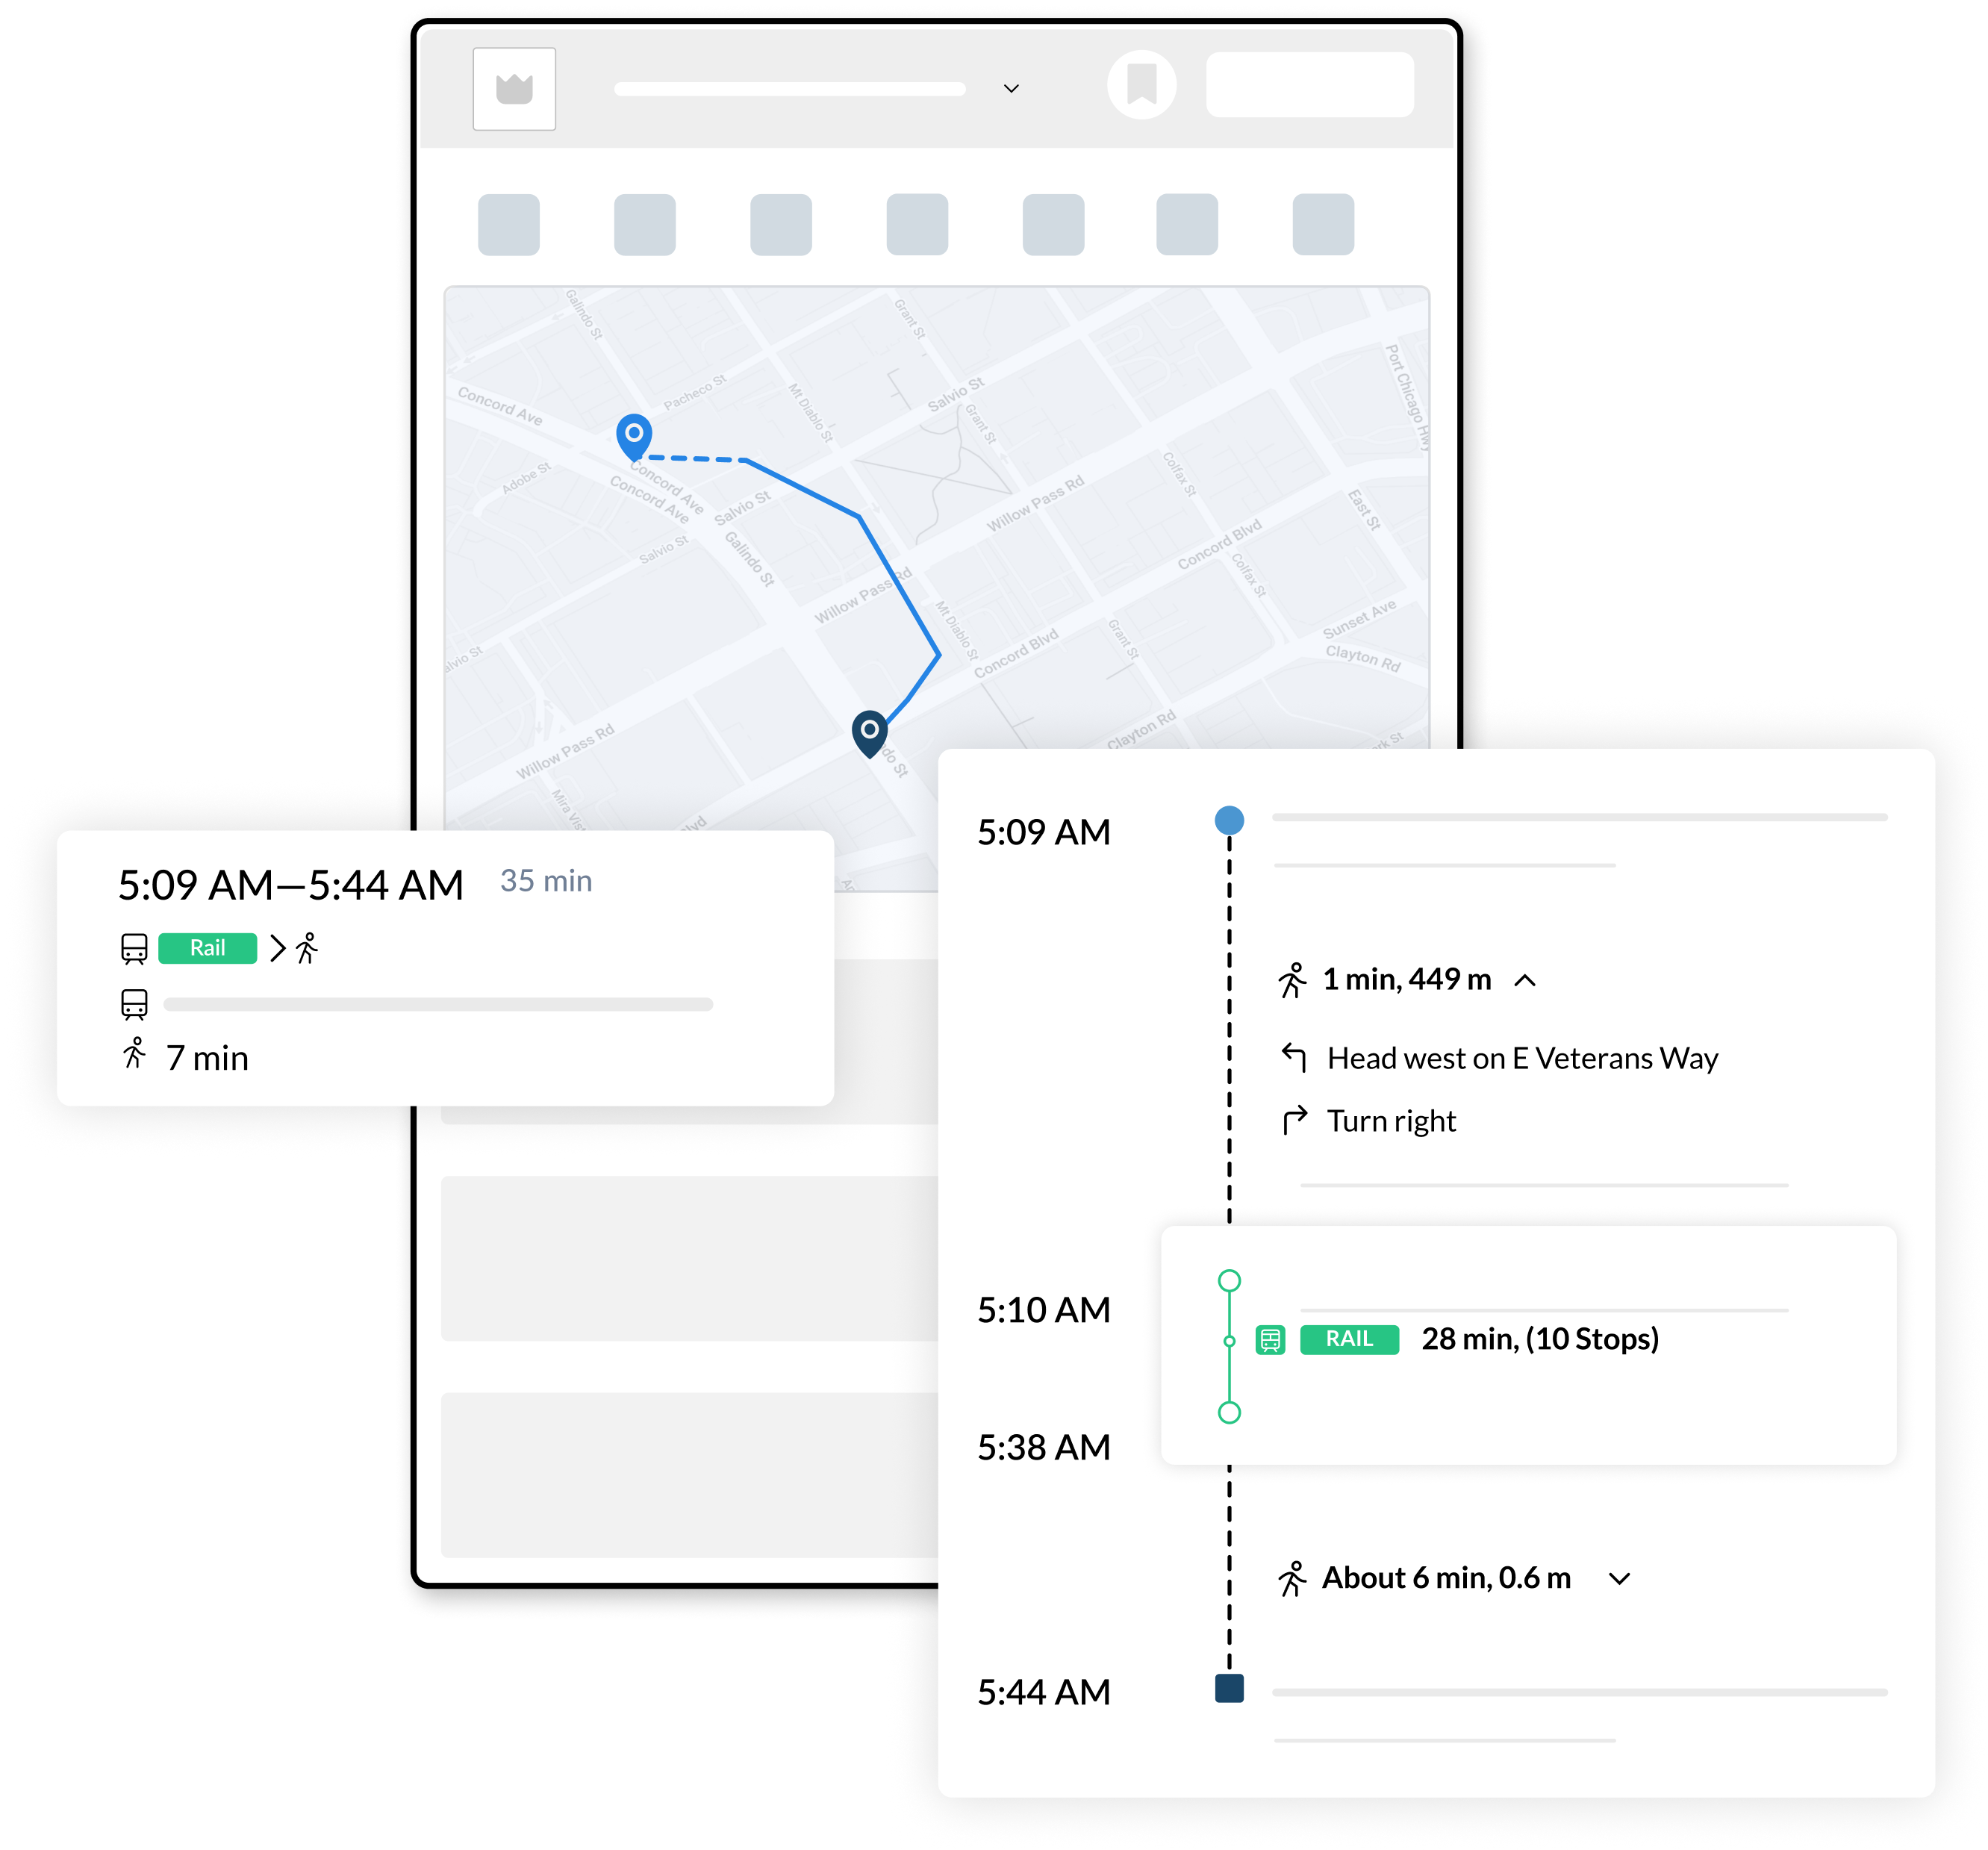Collapse the 1 min, 449 m walk step
1988x1850 pixels.
coord(1524,980)
